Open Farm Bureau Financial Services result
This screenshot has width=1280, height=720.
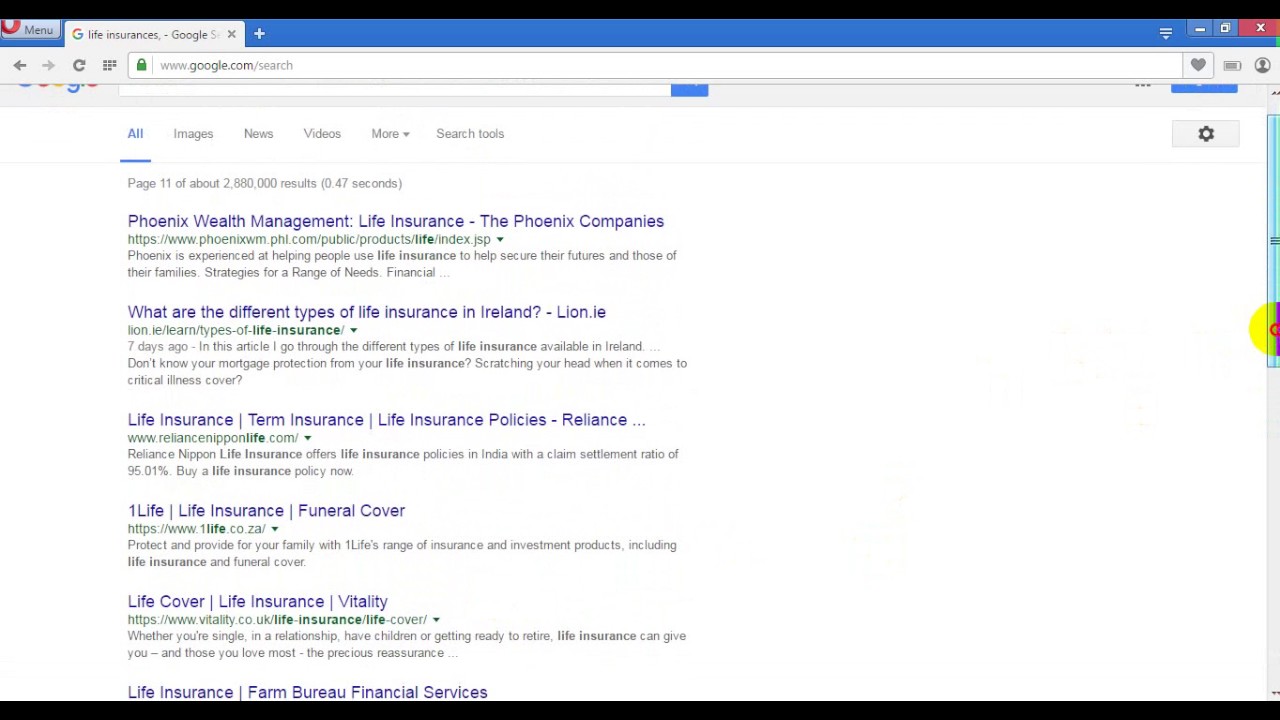pyautogui.click(x=308, y=692)
